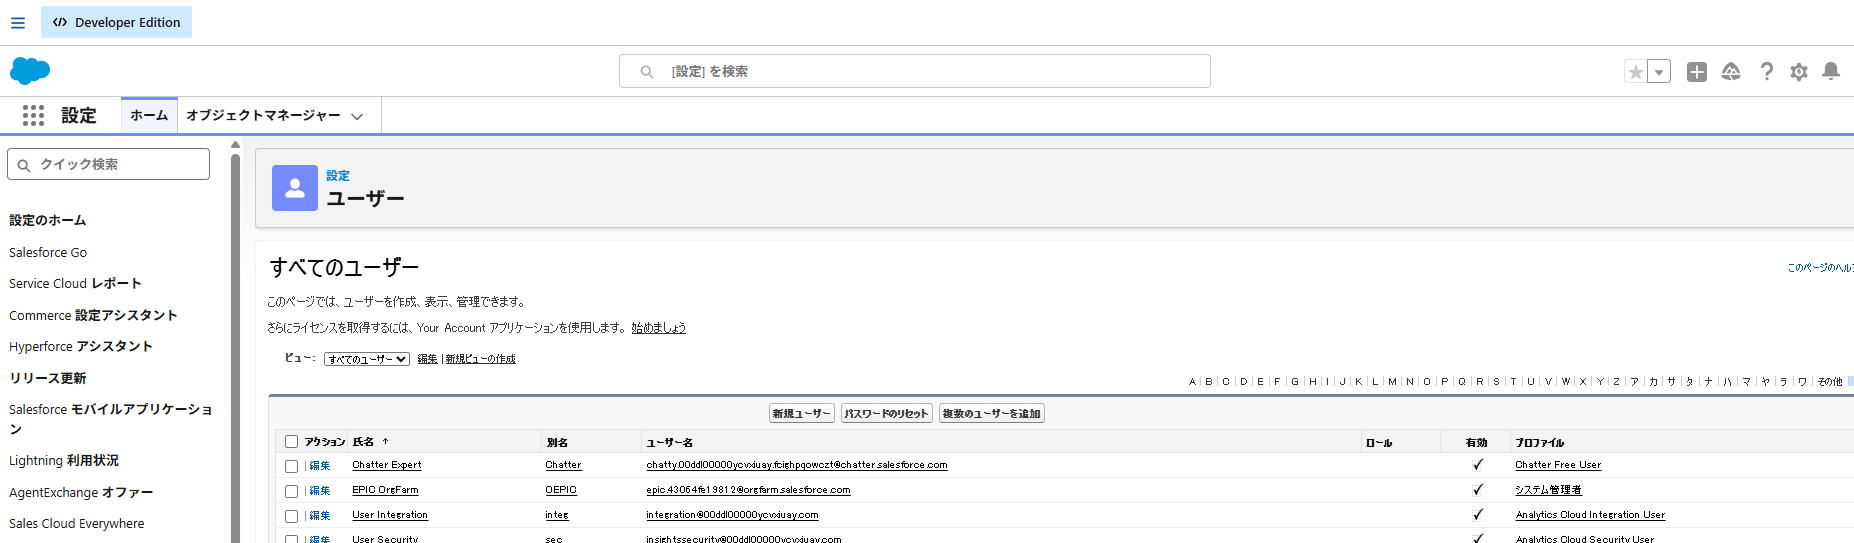
Task: Sort by the 氏名 column header
Action: (x=363, y=441)
